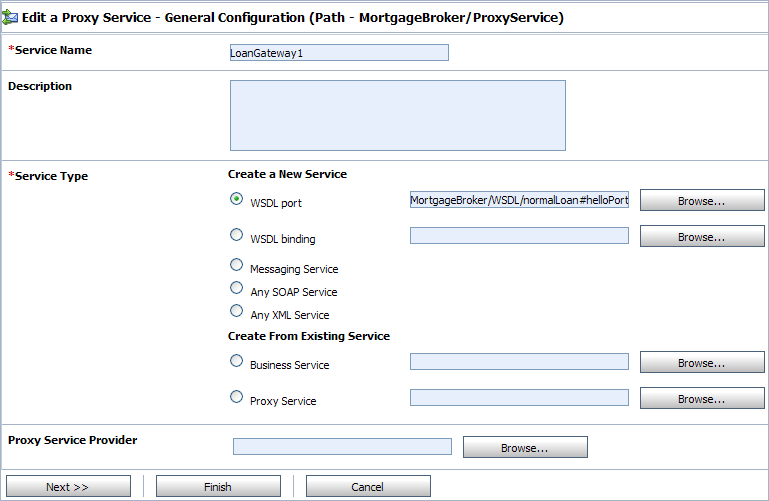This screenshot has height=501, width=769.
Task: Click the WSDL port path field
Action: [x=519, y=200]
